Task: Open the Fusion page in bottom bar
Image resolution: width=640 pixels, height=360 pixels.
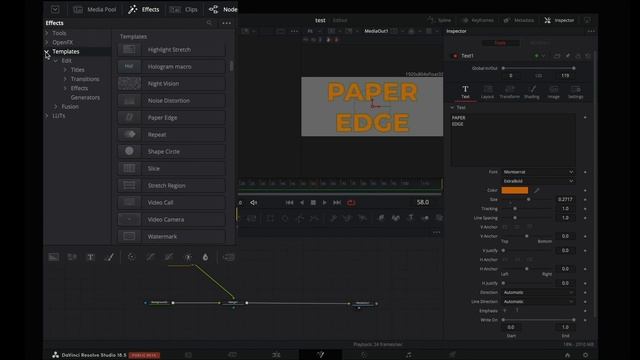Action: pyautogui.click(x=320, y=355)
